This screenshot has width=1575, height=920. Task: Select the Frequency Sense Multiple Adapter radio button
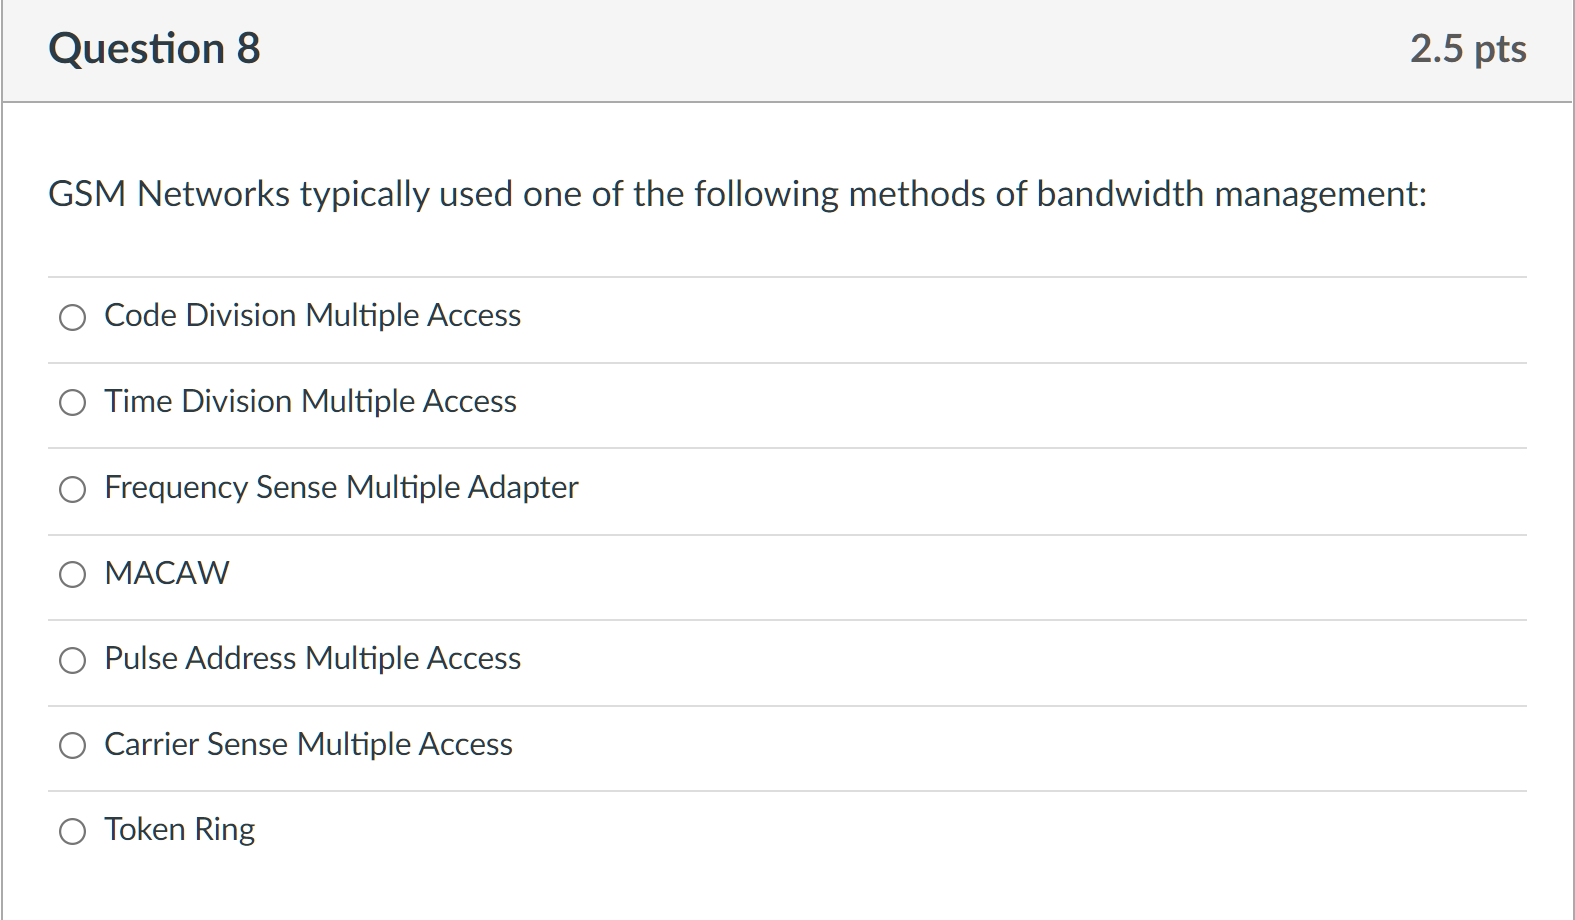coord(72,489)
